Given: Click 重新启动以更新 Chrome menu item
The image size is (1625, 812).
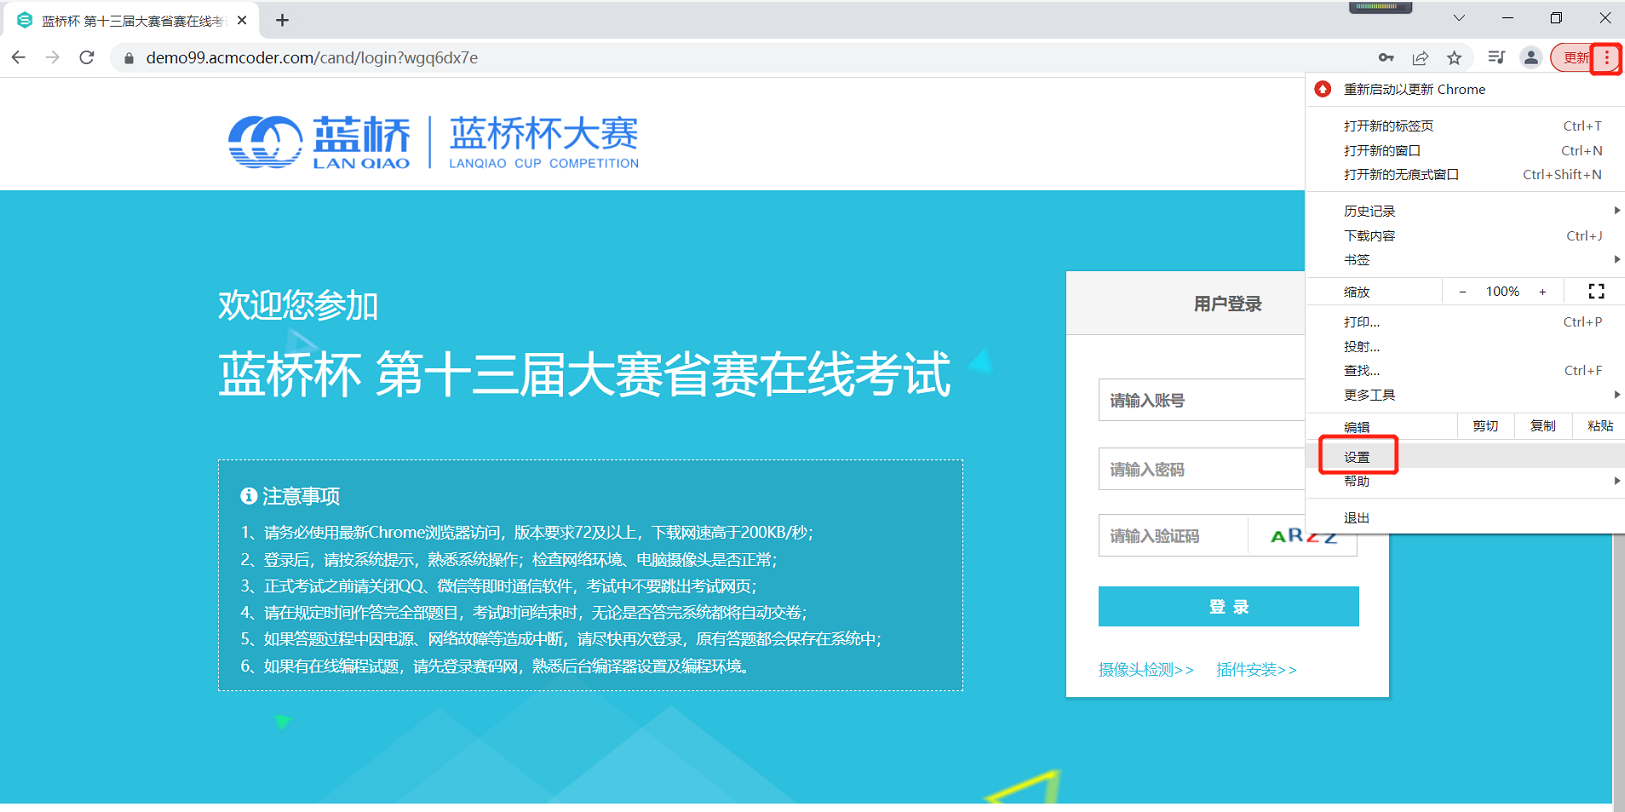Looking at the screenshot, I should tap(1465, 89).
